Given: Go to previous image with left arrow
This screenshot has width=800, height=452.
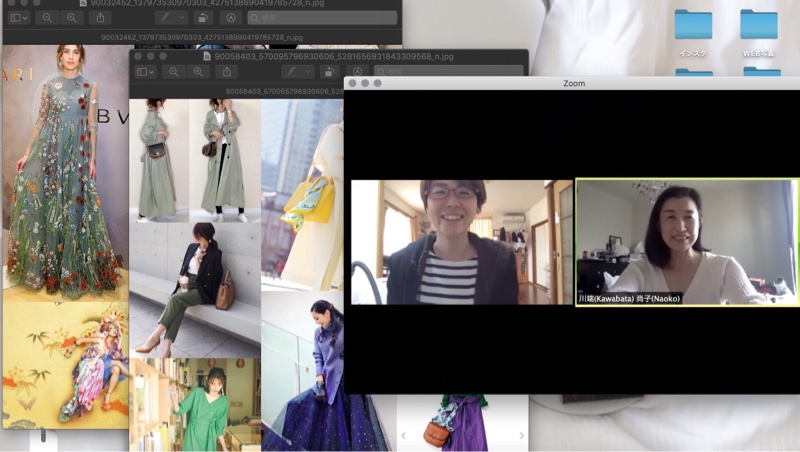Looking at the screenshot, I should click(x=404, y=435).
